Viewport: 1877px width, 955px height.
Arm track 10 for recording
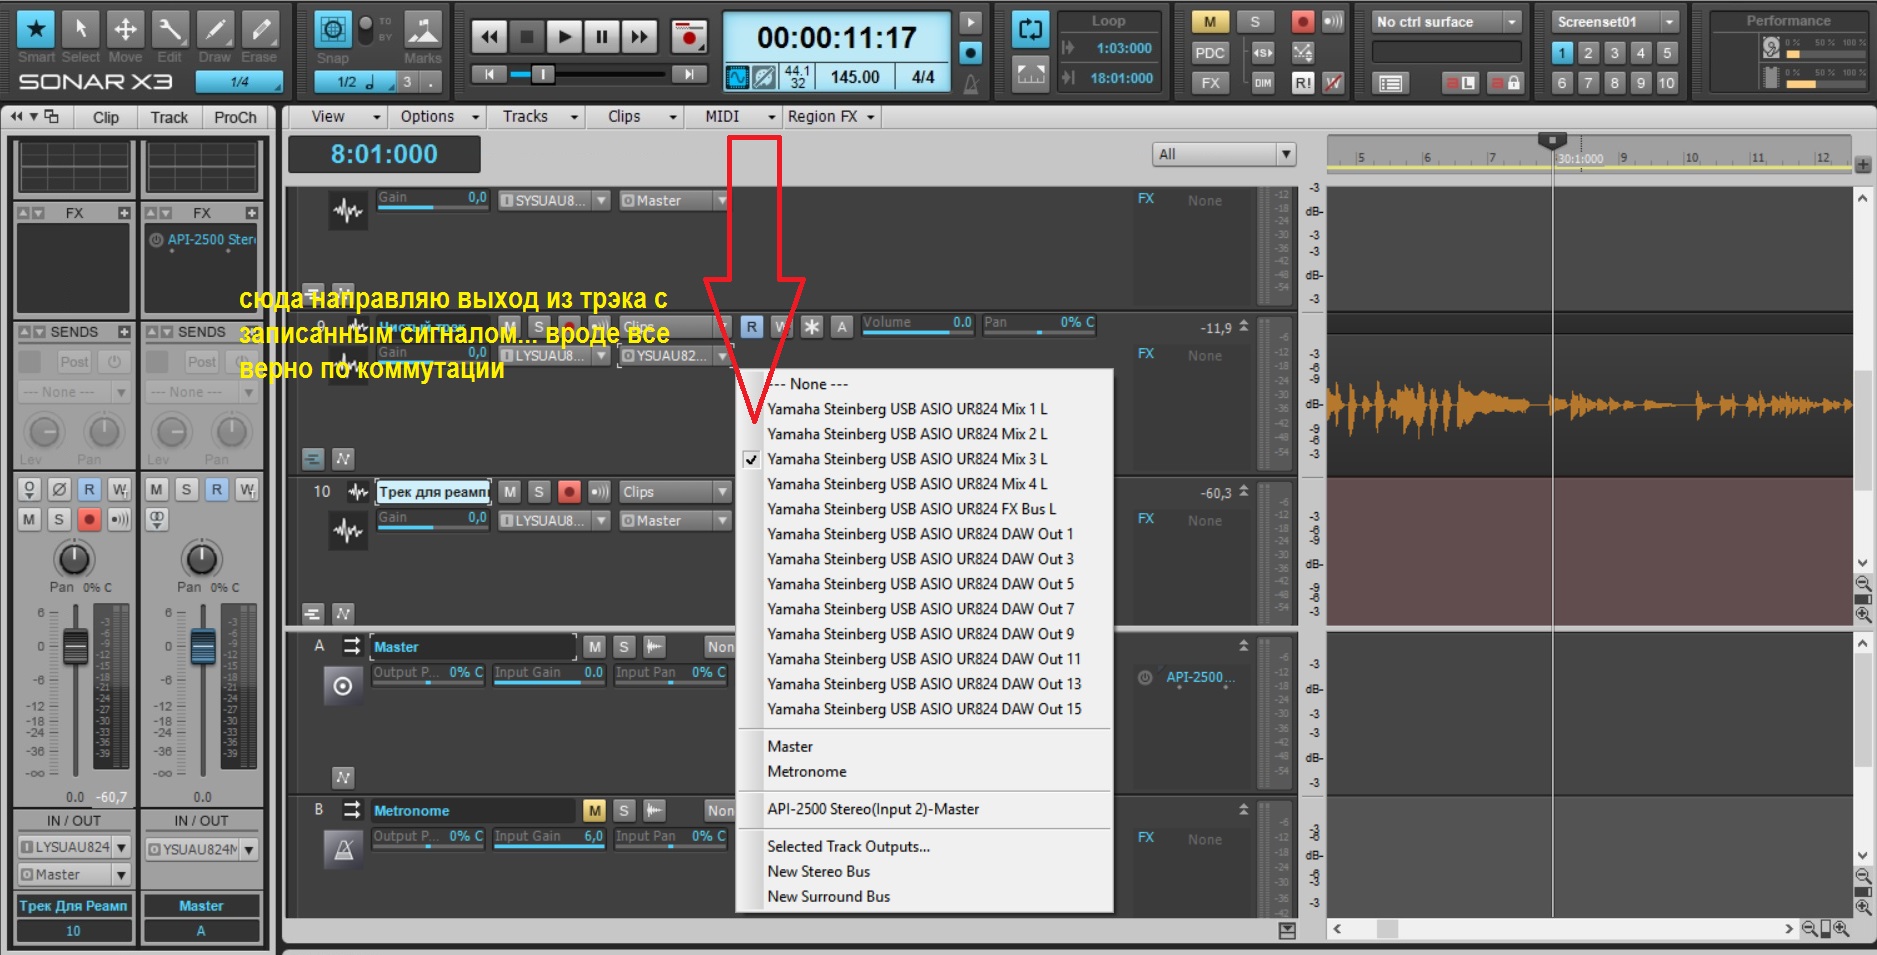pos(569,492)
